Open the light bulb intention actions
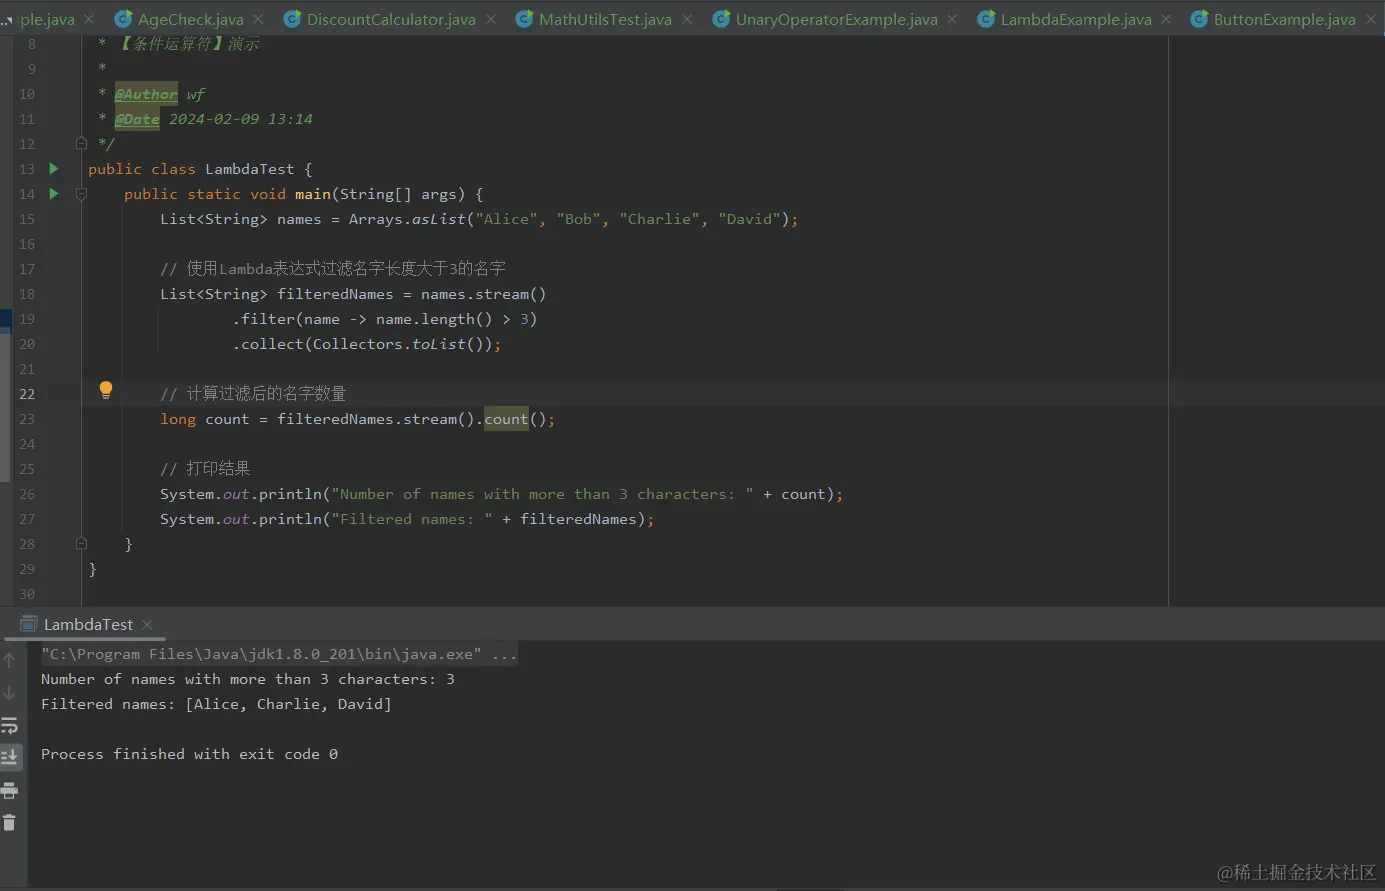Screen dimensions: 1385x891 pyautogui.click(x=106, y=391)
